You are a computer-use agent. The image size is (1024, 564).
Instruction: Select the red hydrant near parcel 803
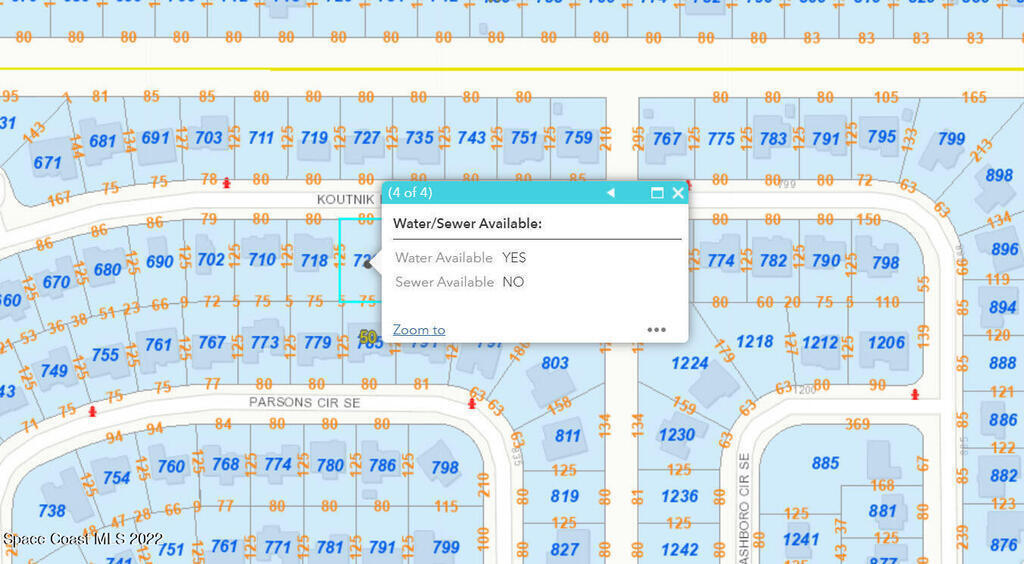(472, 403)
